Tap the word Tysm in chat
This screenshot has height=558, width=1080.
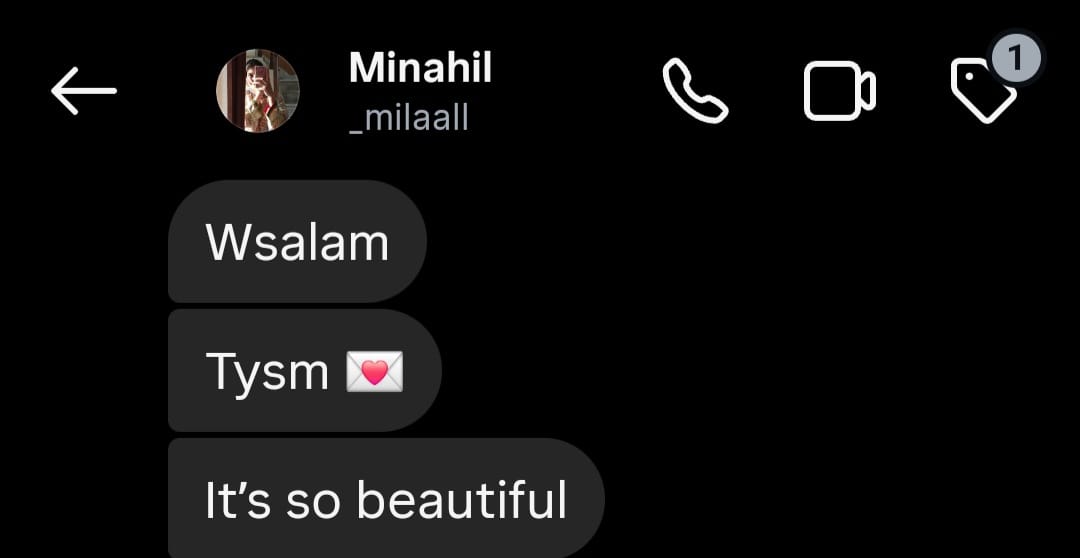tap(267, 374)
